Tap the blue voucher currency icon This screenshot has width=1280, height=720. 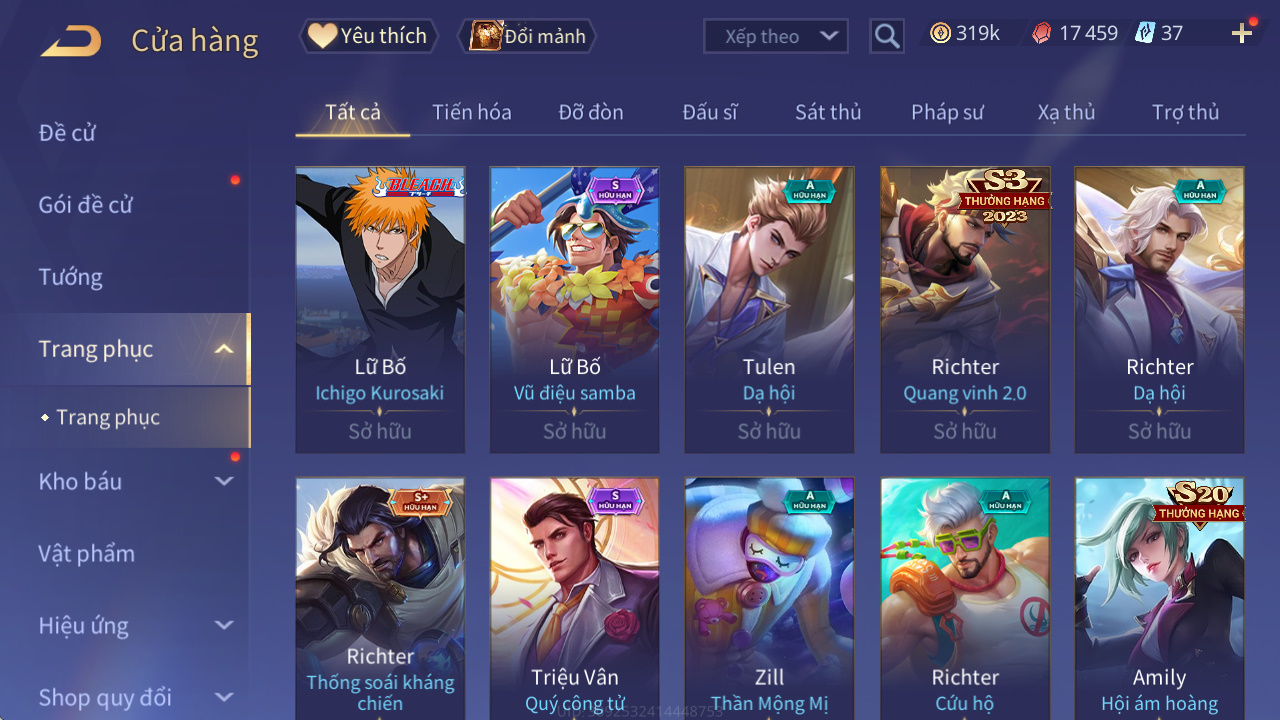(x=1145, y=33)
